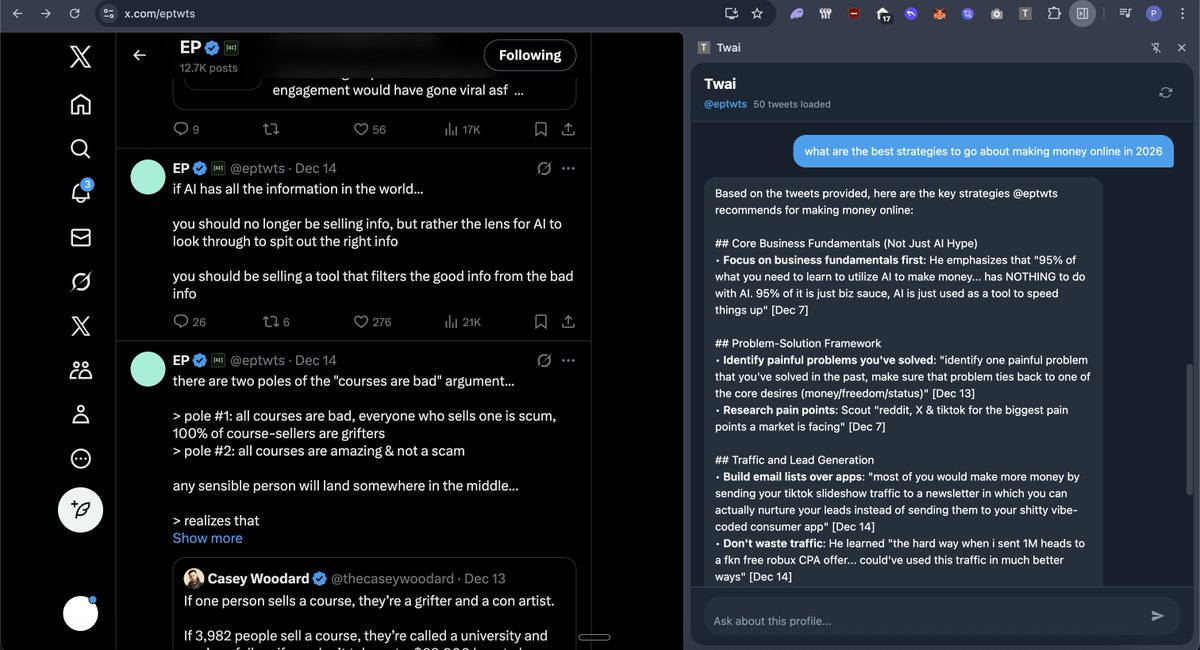Refresh tweets in Twai panel
Image resolution: width=1200 pixels, height=650 pixels.
pos(1165,92)
